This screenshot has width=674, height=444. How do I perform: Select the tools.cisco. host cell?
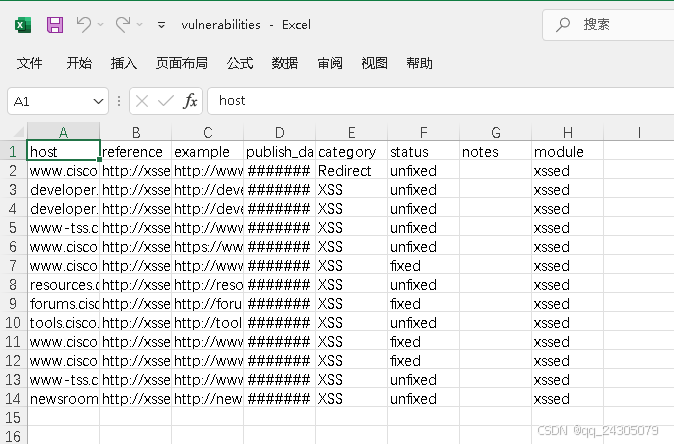tap(64, 322)
